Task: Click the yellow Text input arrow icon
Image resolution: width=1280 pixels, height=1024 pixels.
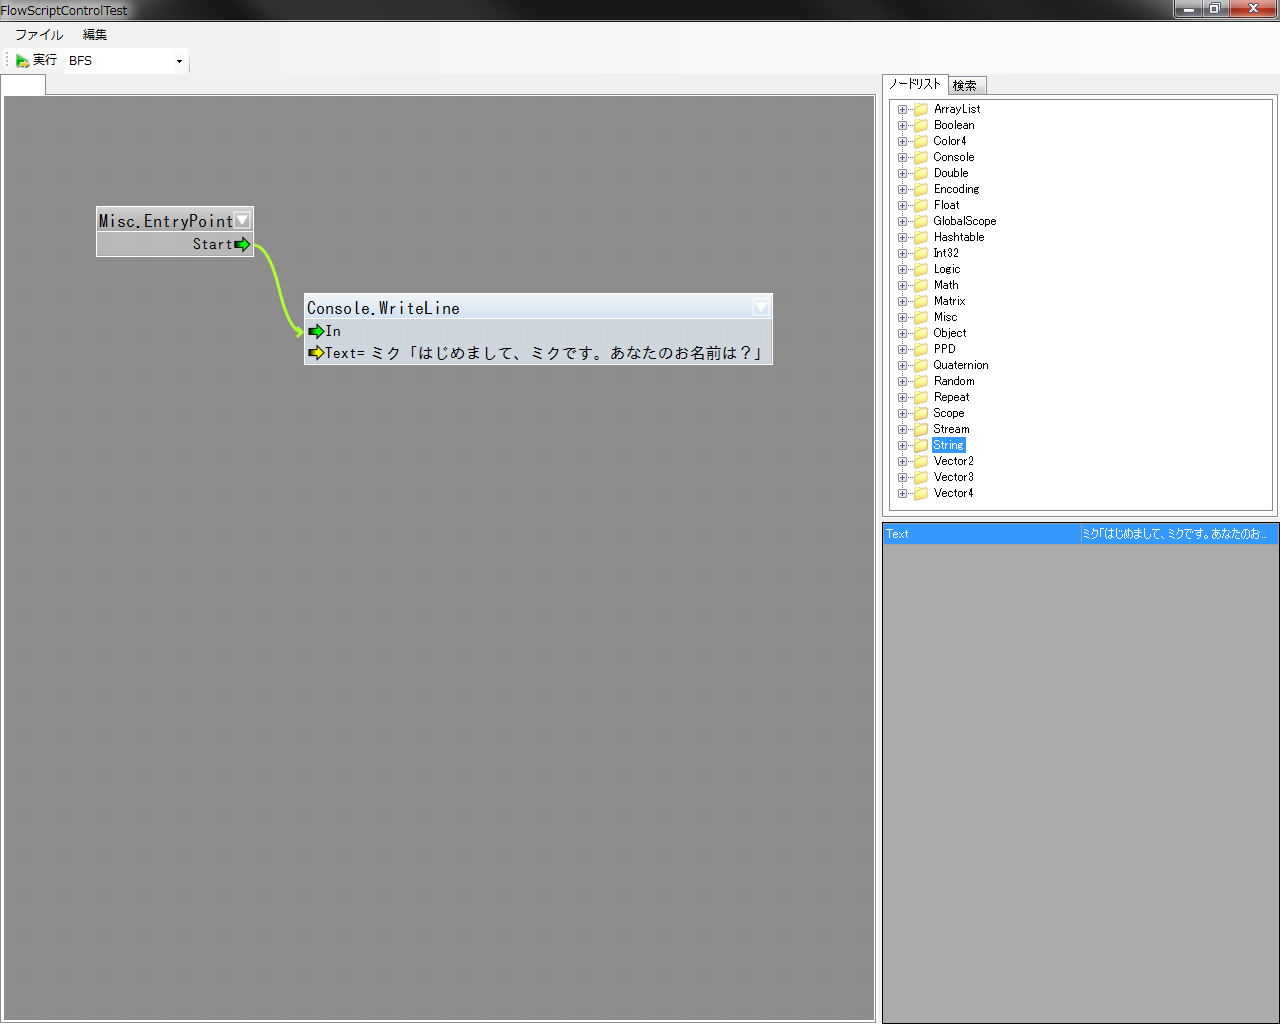Action: coord(316,353)
